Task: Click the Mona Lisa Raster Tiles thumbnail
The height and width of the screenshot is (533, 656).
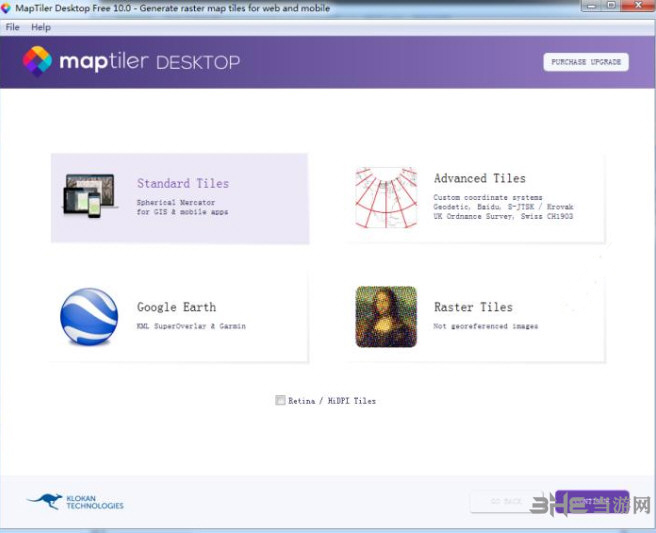Action: [x=386, y=317]
